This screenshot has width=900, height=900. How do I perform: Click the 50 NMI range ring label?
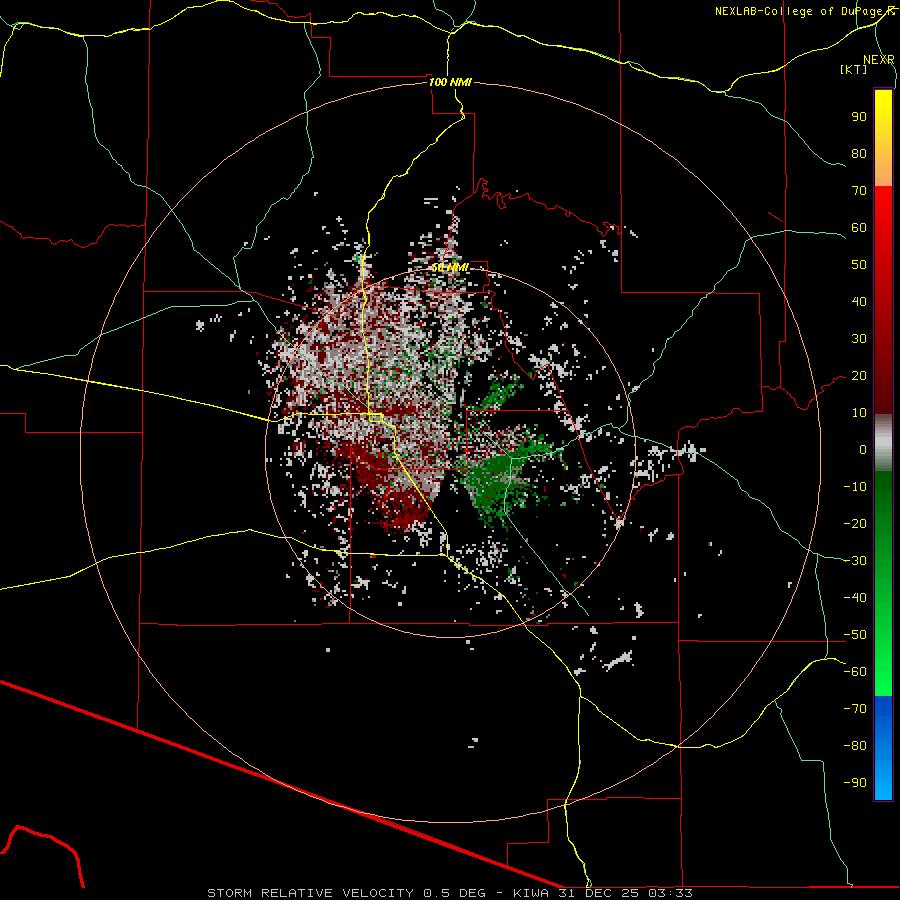coord(450,267)
